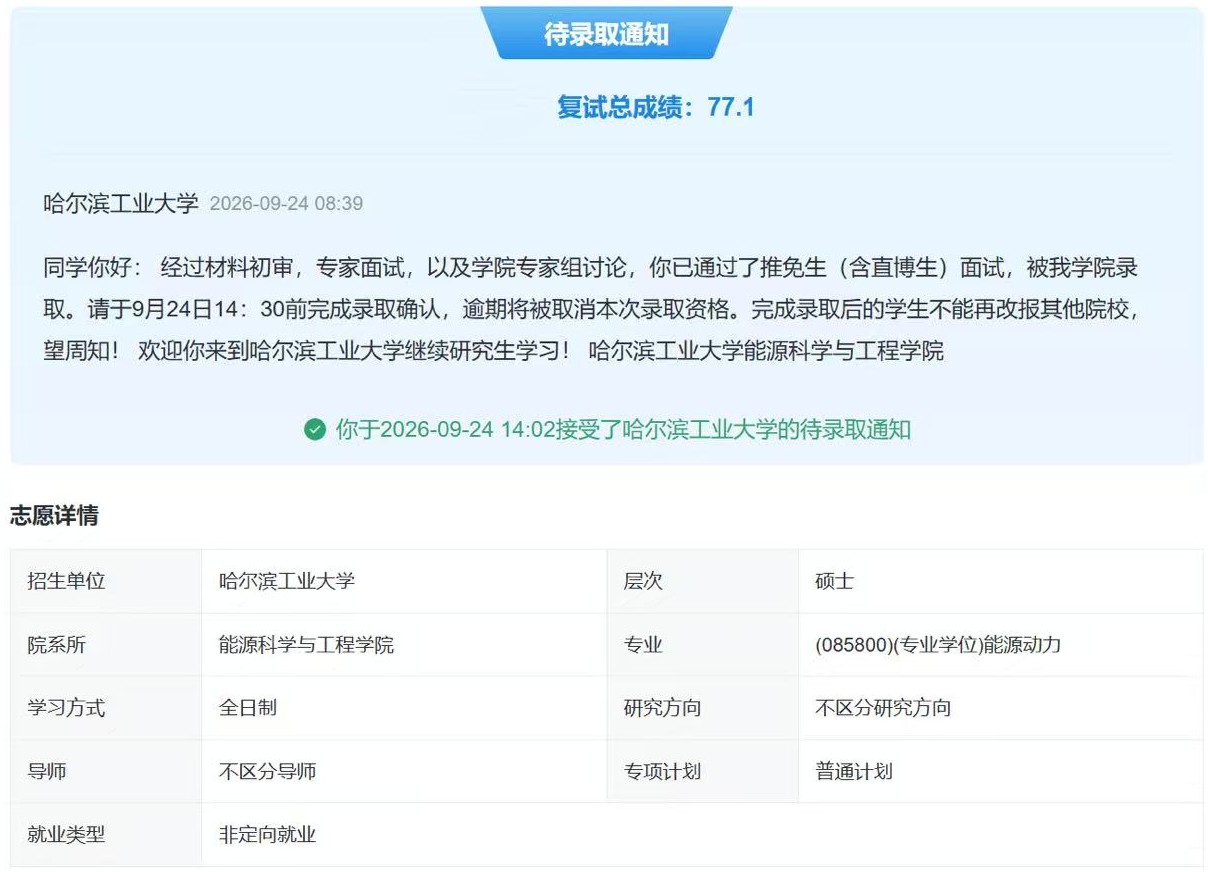Click the 普通计划 value cell
Image resolution: width=1208 pixels, height=872 pixels.
click(x=1001, y=771)
